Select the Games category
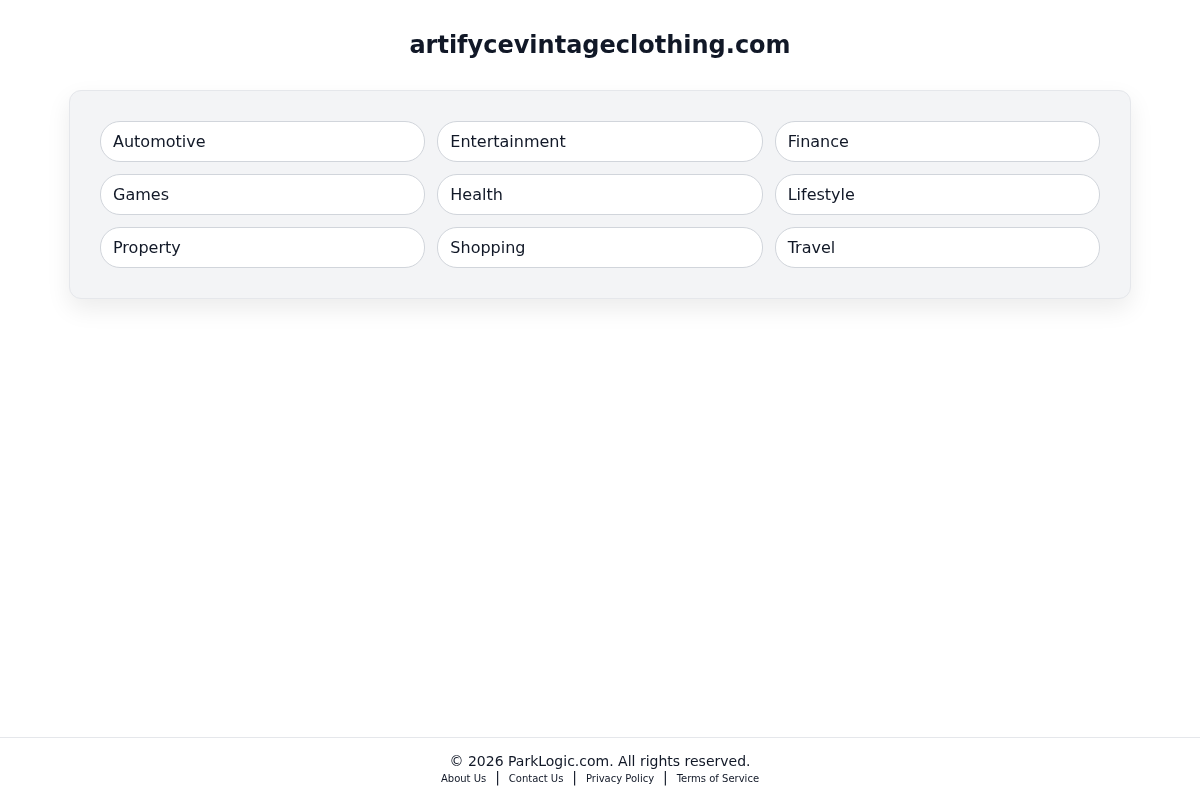The height and width of the screenshot is (800, 1200). 262,194
